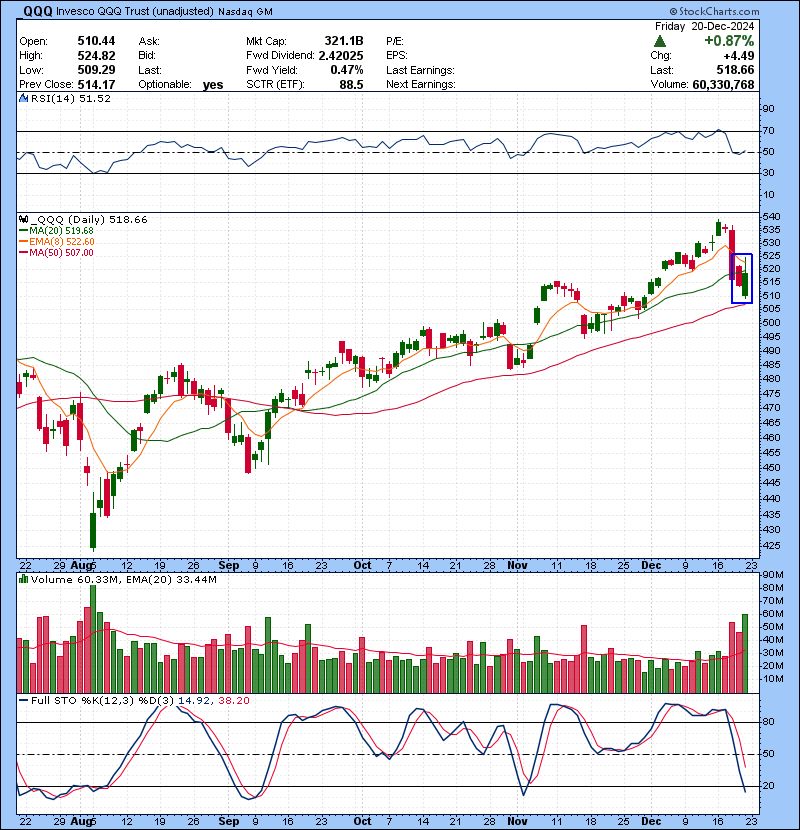Click the blue rectangle highlighting recent candles

pyautogui.click(x=742, y=277)
